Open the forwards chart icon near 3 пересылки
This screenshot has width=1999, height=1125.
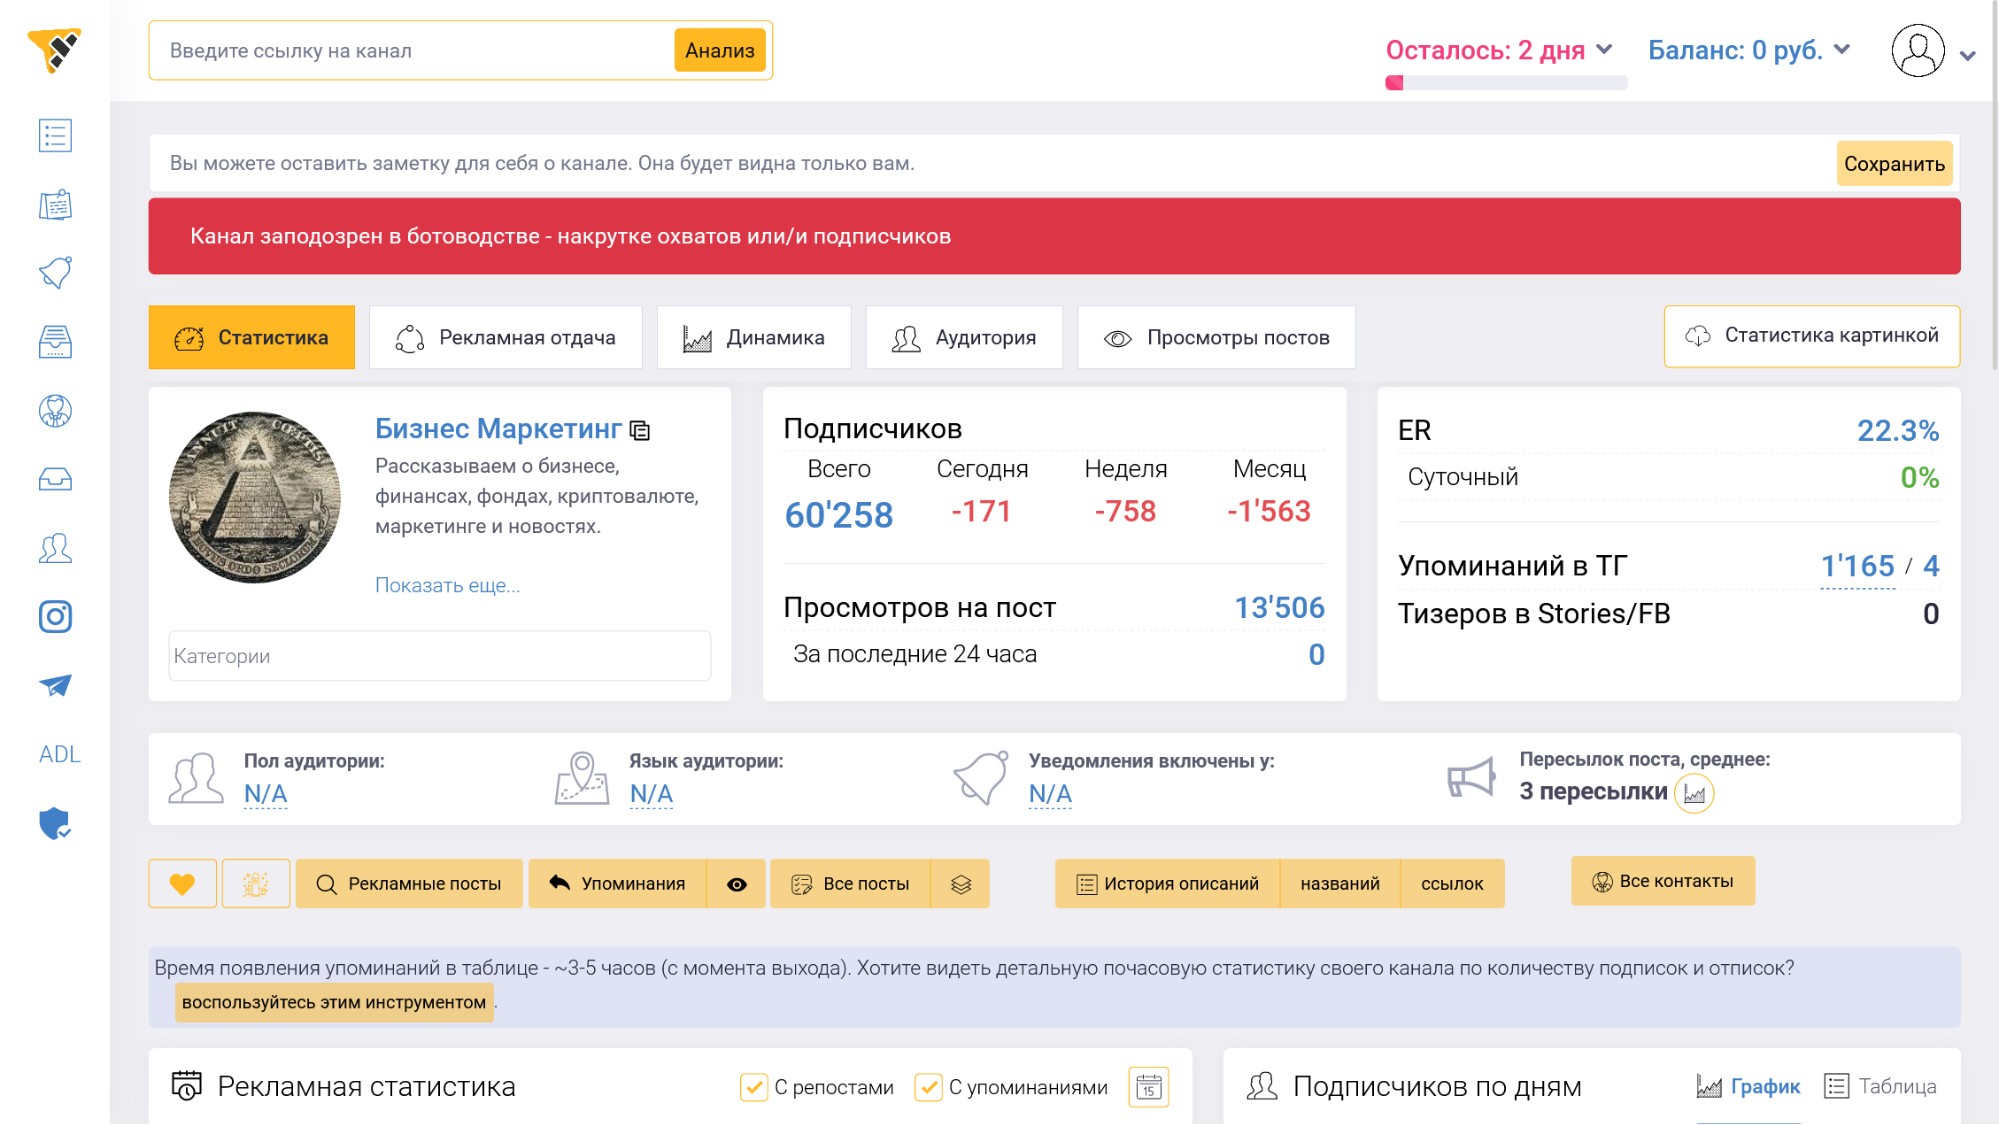1694,794
